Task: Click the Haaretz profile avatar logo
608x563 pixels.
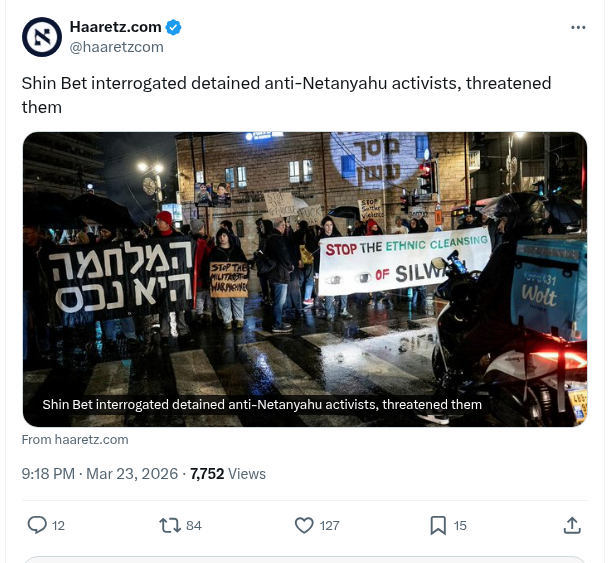Action: 42,37
